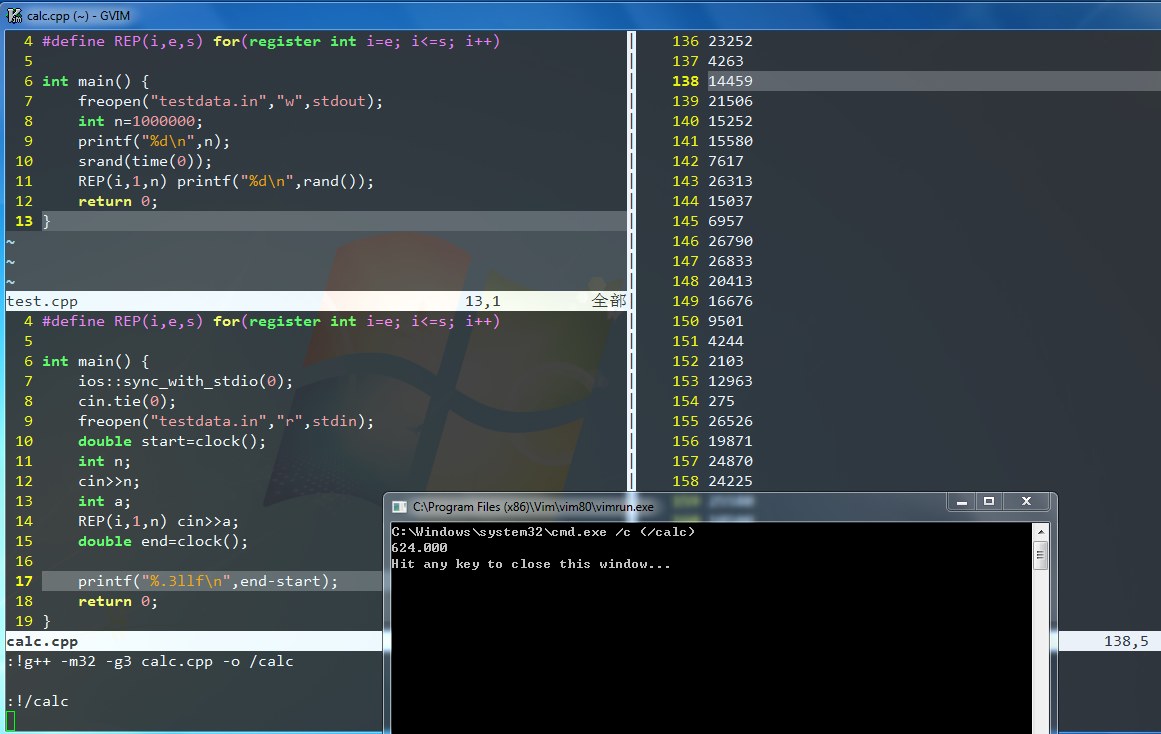The width and height of the screenshot is (1161, 734).
Task: Click the cin>>n line in calc.cpp
Action: [x=108, y=481]
